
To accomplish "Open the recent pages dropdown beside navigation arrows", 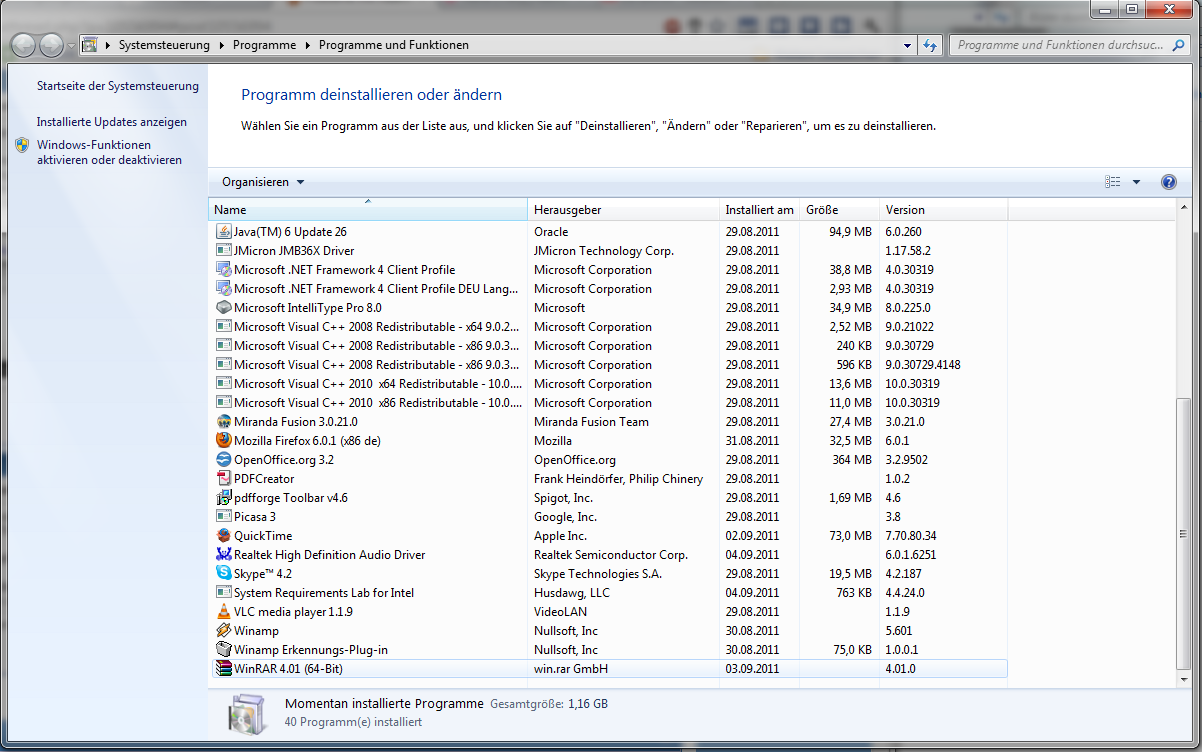I will (x=71, y=45).
